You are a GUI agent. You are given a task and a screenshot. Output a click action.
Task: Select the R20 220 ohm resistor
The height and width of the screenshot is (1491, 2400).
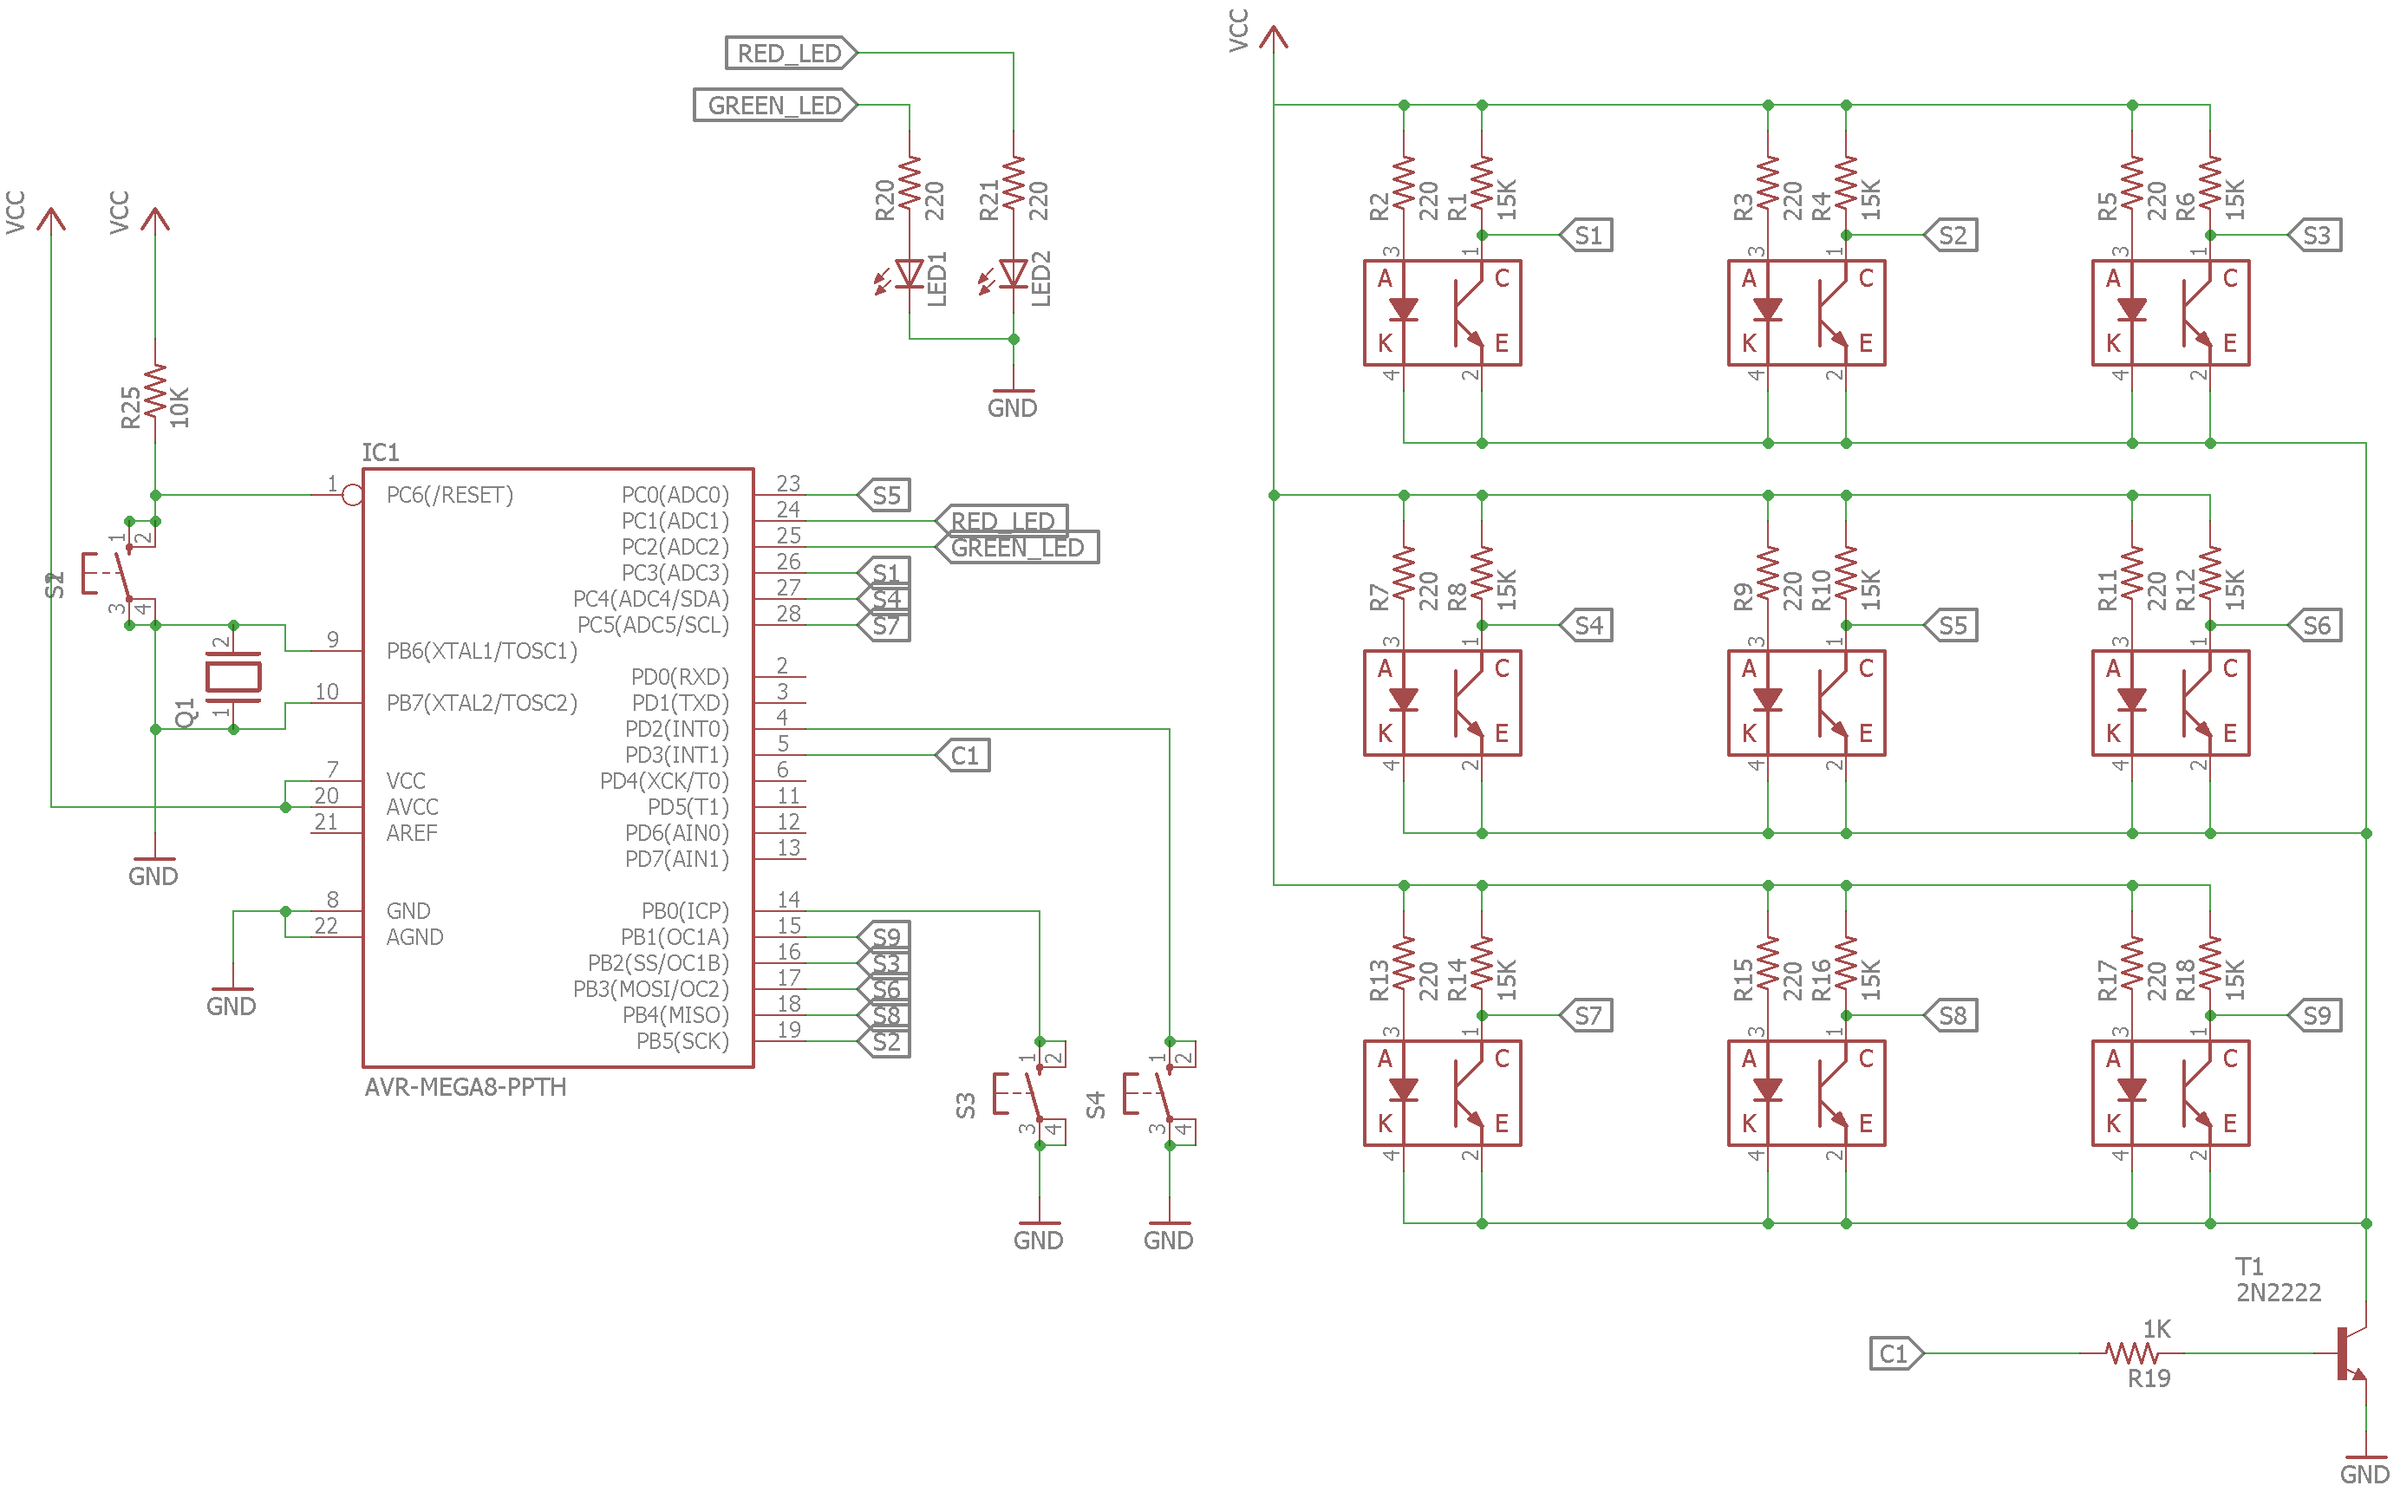click(x=909, y=183)
